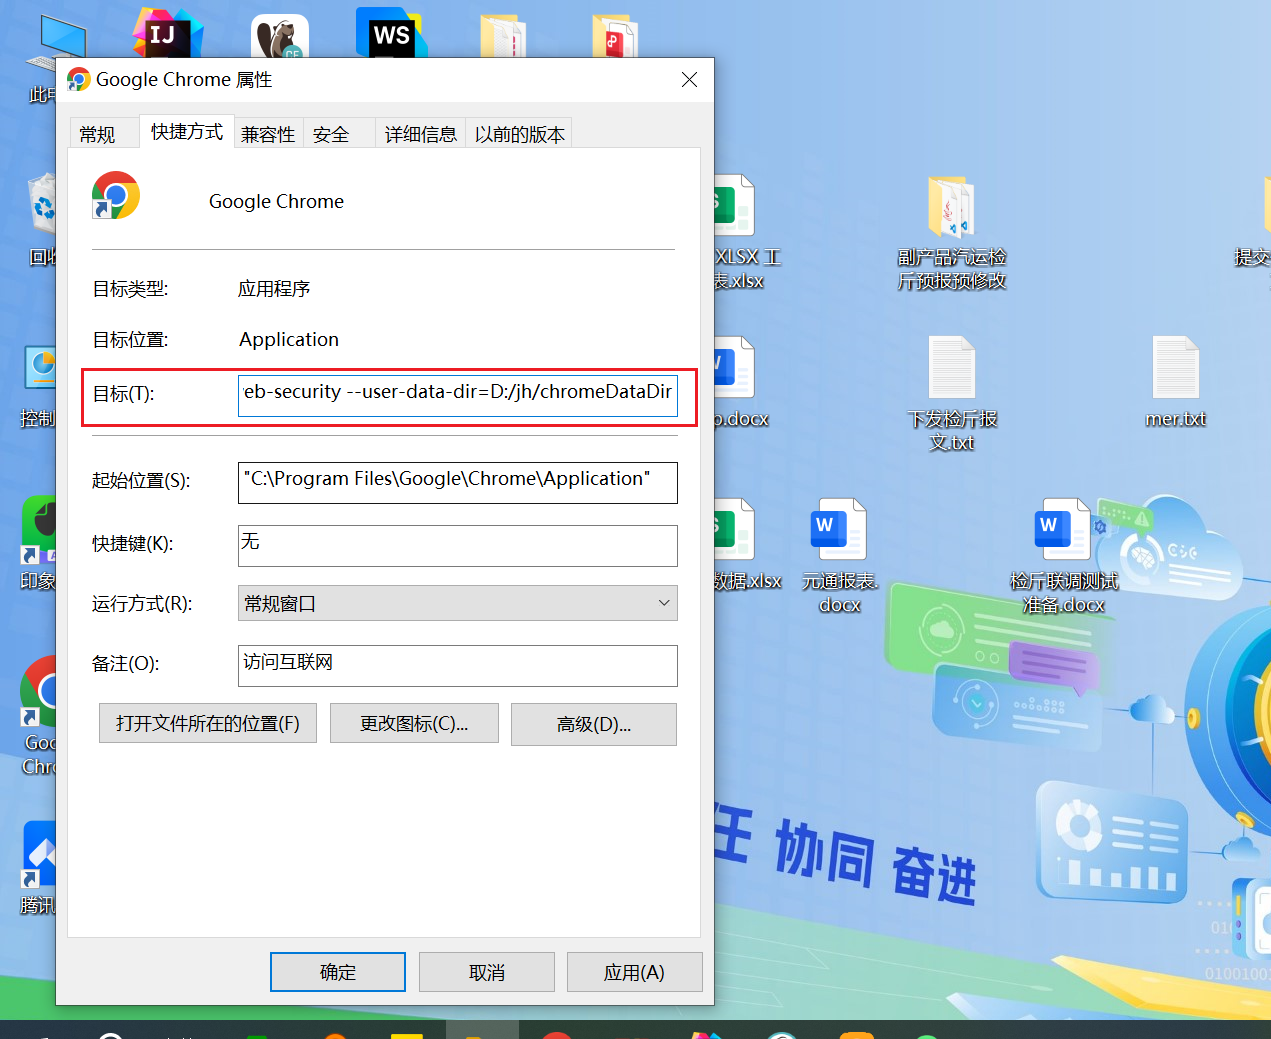
Task: Select the WebStorm desktop icon
Action: 391,34
